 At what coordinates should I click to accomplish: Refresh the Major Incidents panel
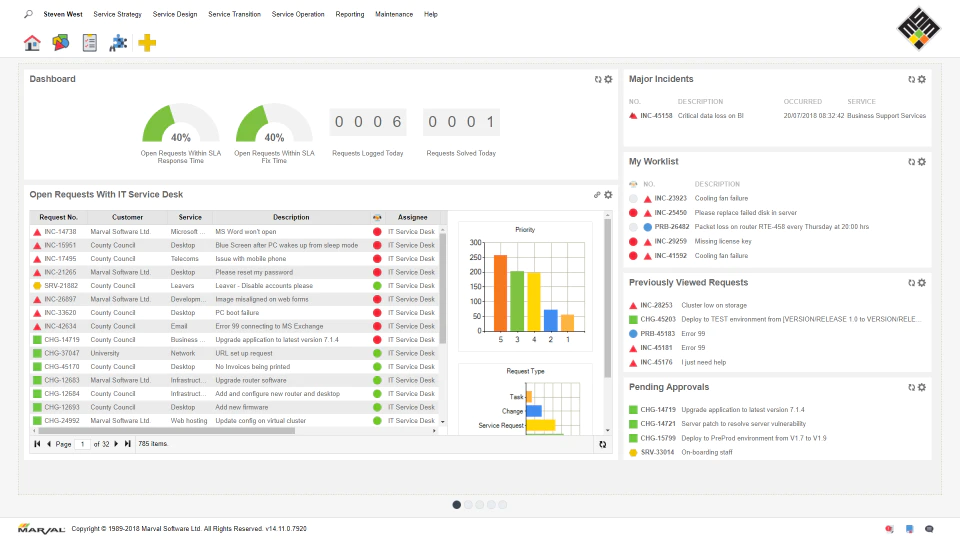click(x=911, y=80)
